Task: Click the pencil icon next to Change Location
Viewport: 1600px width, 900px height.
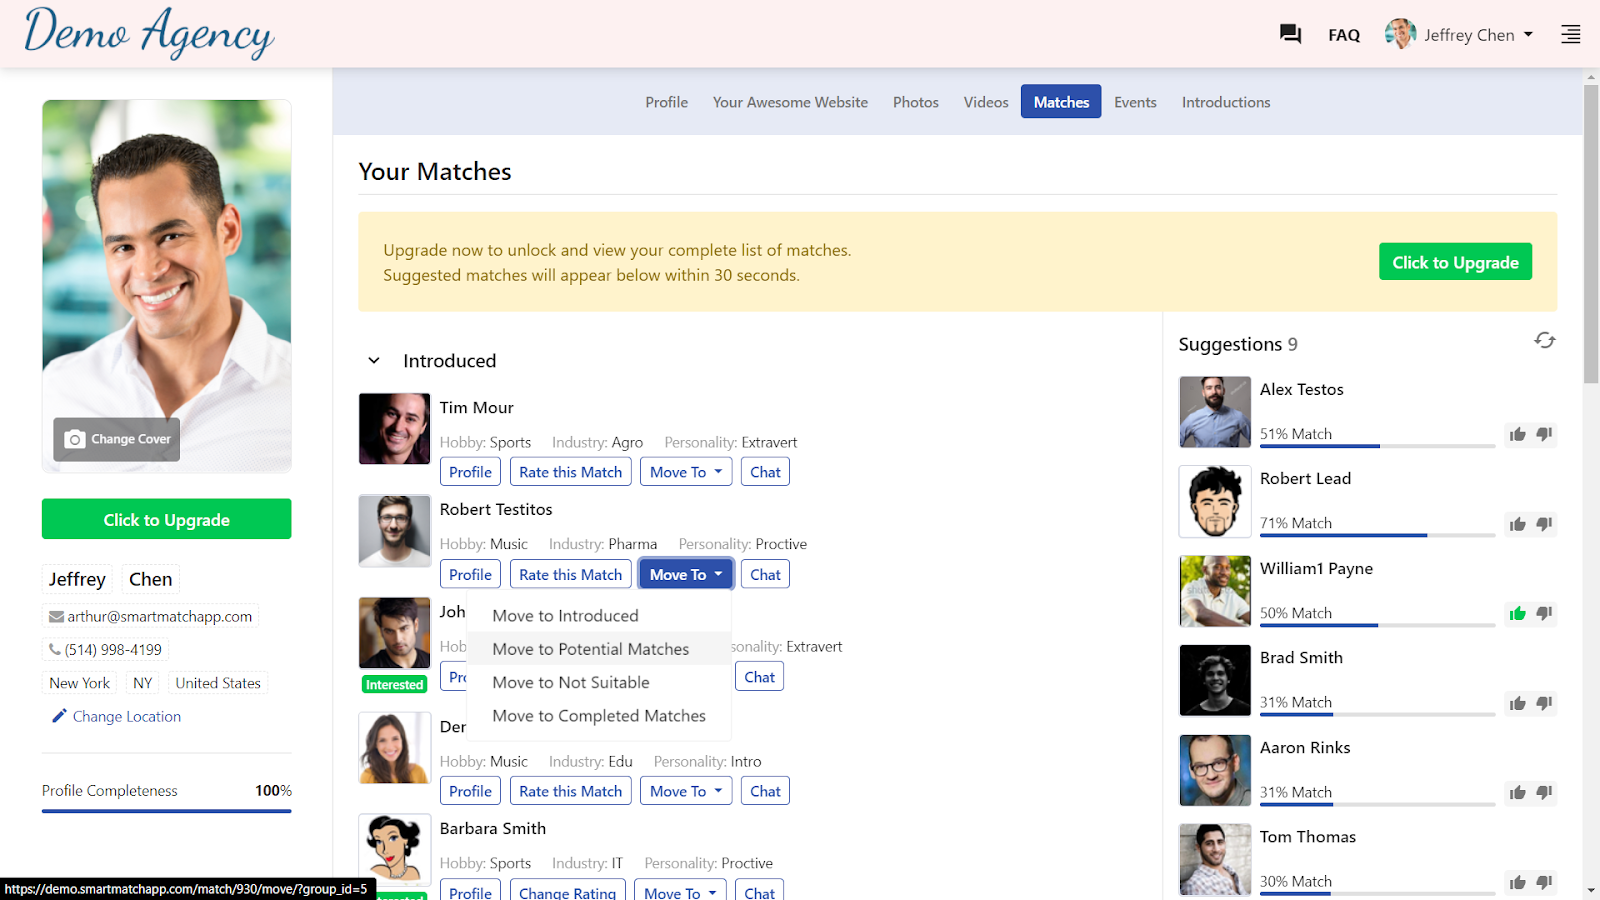Action: coord(58,716)
